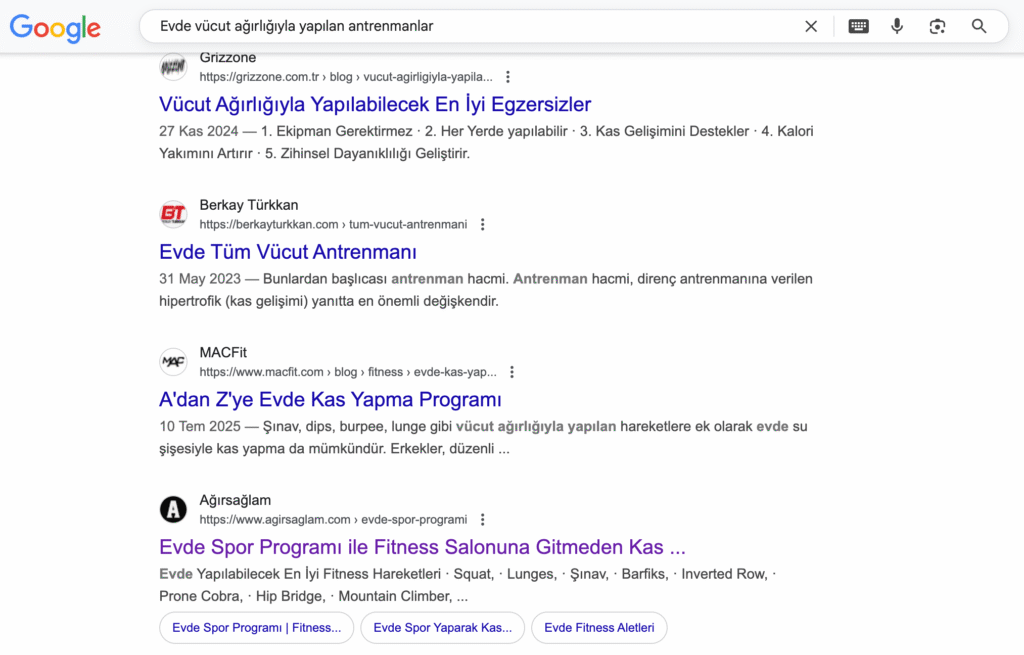
Task: Click the Ağırsağlam site icon
Action: pos(173,509)
